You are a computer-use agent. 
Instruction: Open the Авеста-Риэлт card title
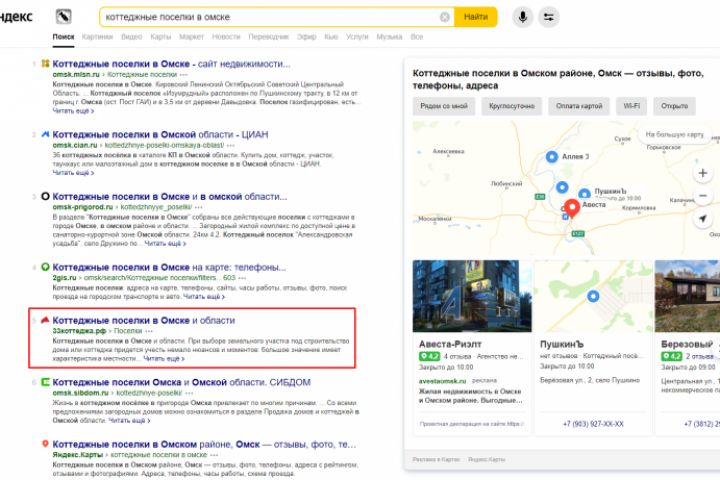tap(450, 344)
